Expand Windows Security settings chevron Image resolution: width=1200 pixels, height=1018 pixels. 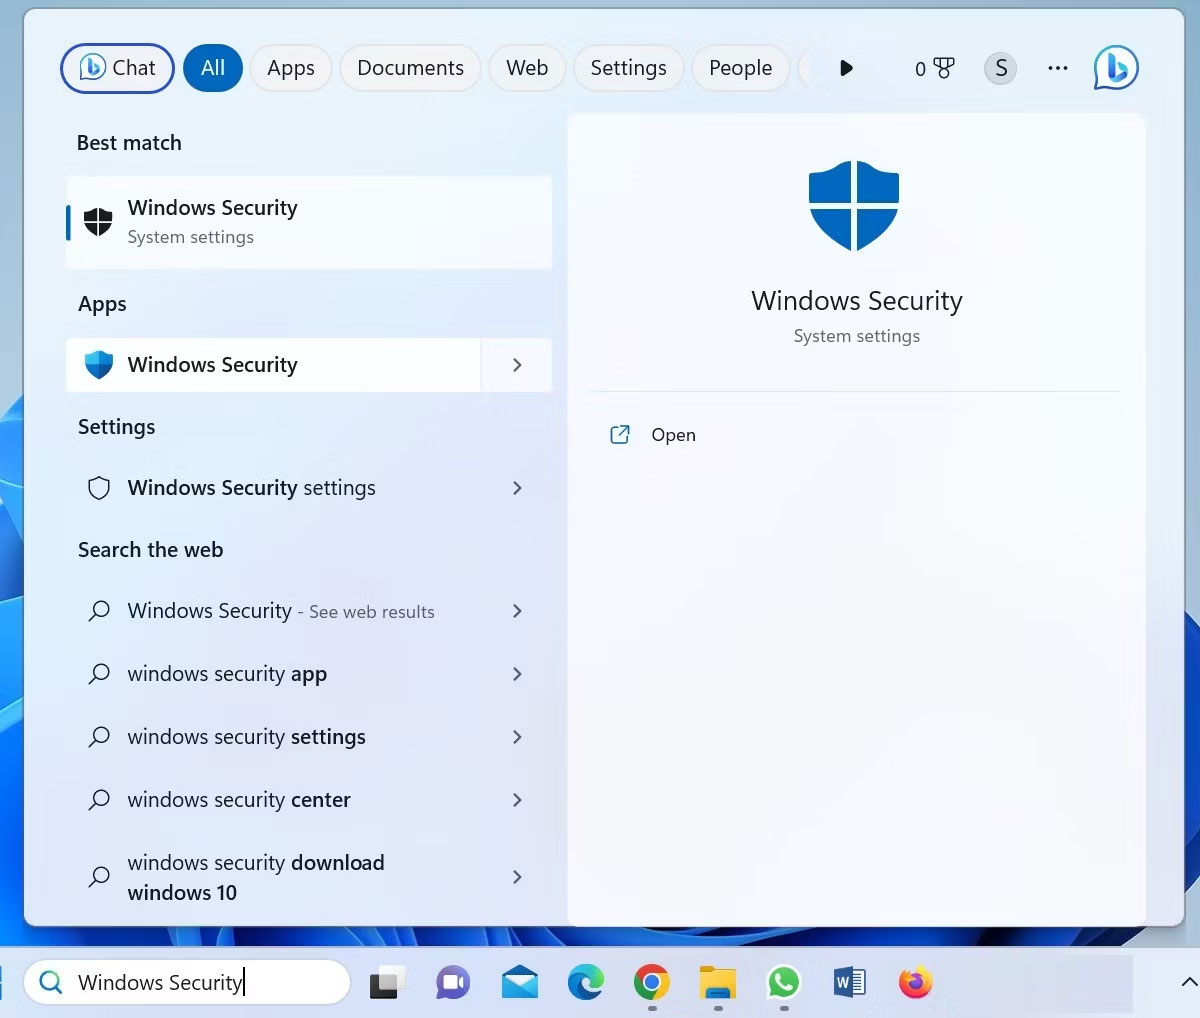tap(517, 488)
